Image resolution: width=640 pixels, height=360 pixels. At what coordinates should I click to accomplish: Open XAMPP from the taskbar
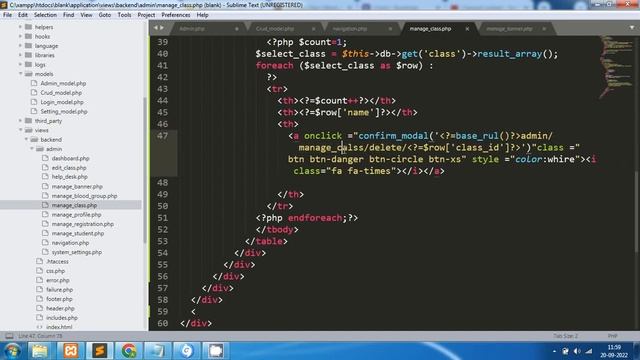click(x=70, y=351)
